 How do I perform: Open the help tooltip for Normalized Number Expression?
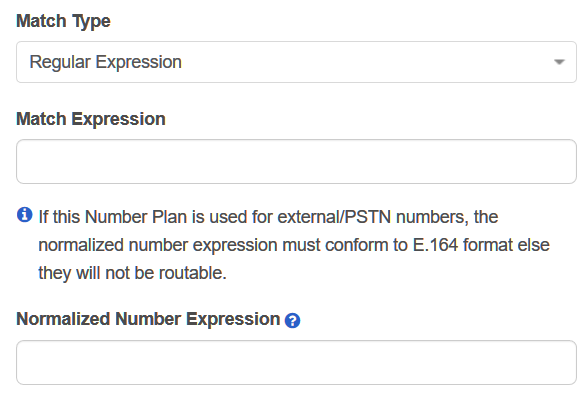click(x=292, y=321)
